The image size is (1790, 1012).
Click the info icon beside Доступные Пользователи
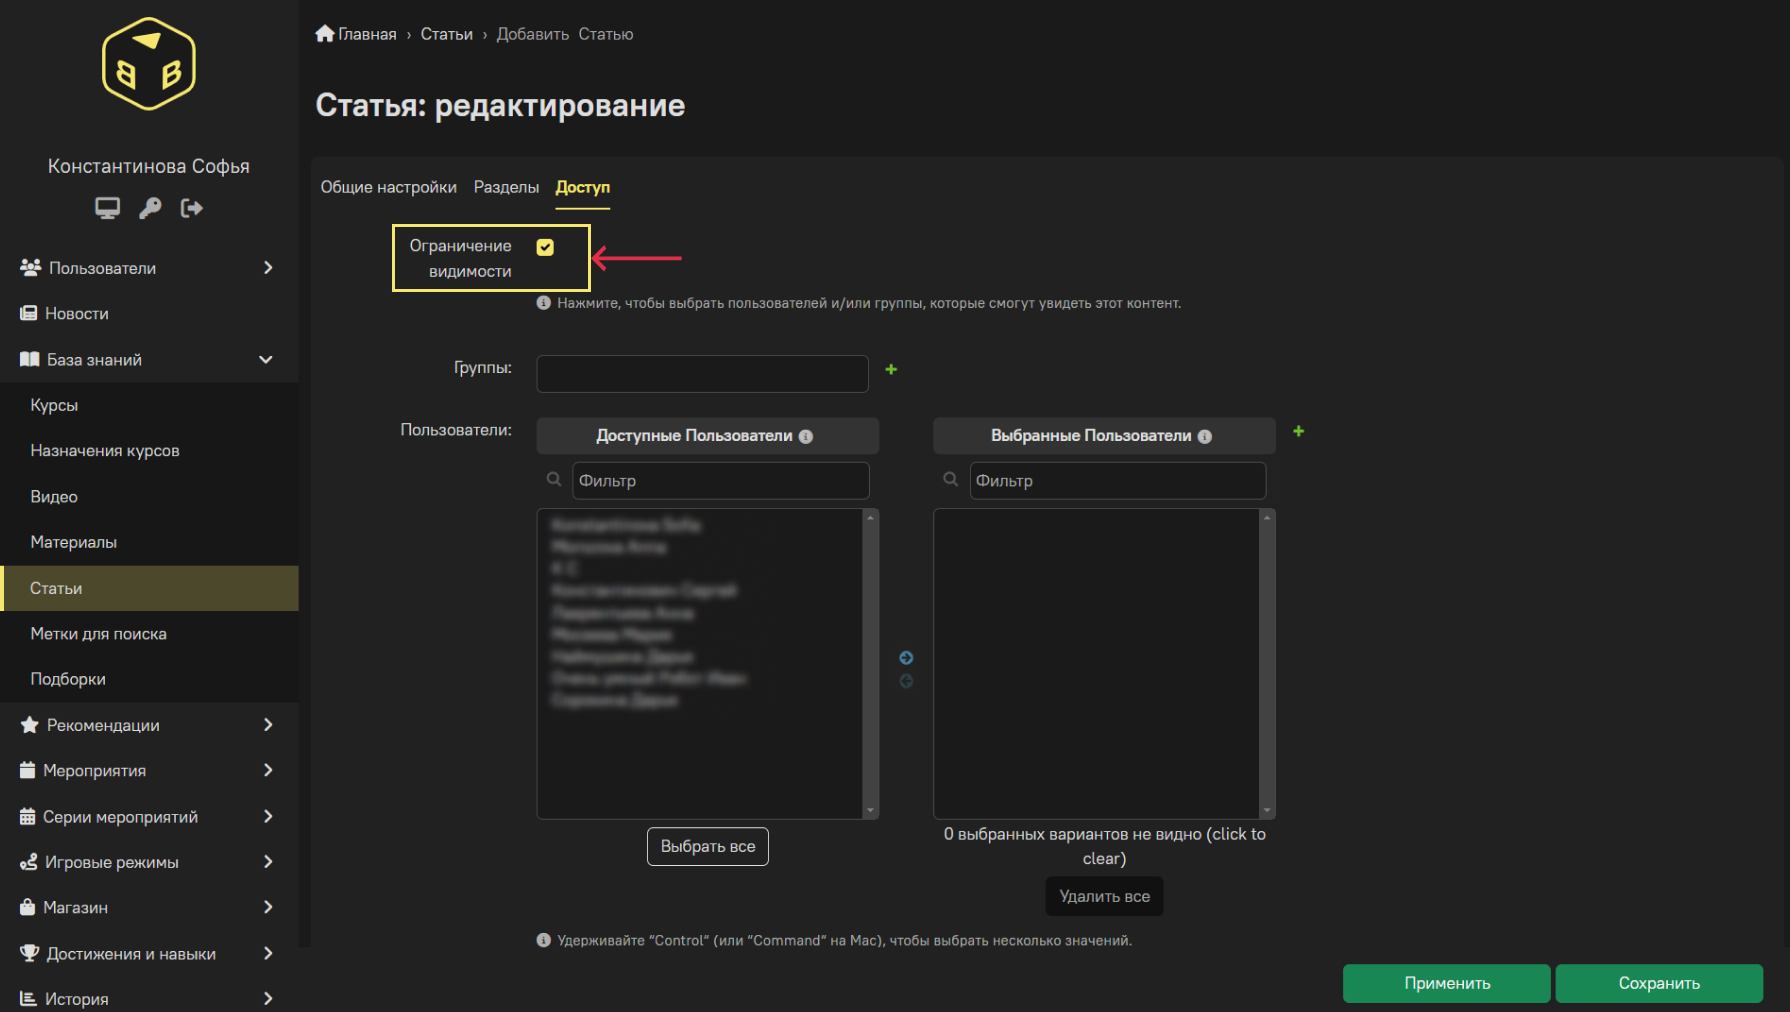click(806, 437)
